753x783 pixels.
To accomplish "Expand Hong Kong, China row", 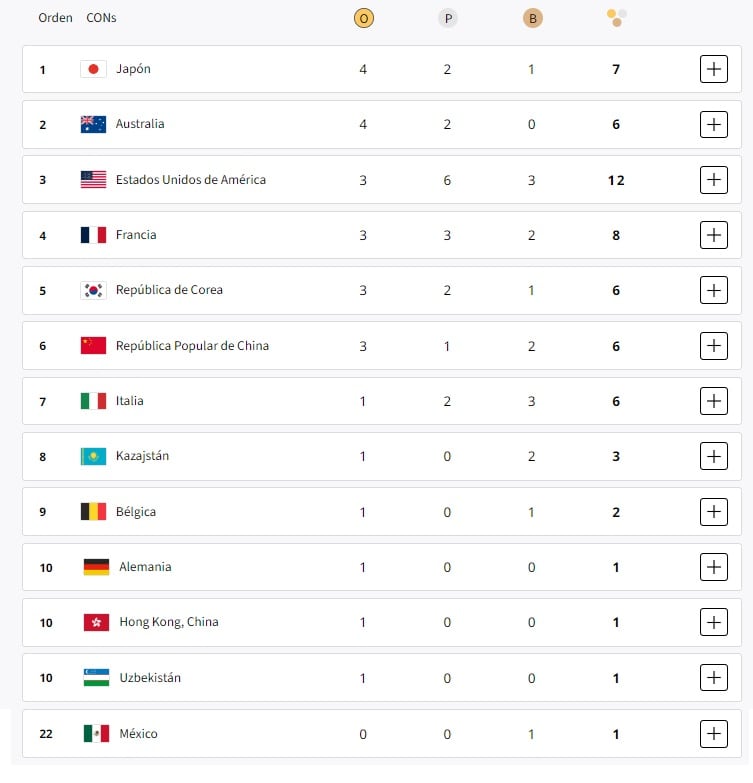I will [713, 622].
